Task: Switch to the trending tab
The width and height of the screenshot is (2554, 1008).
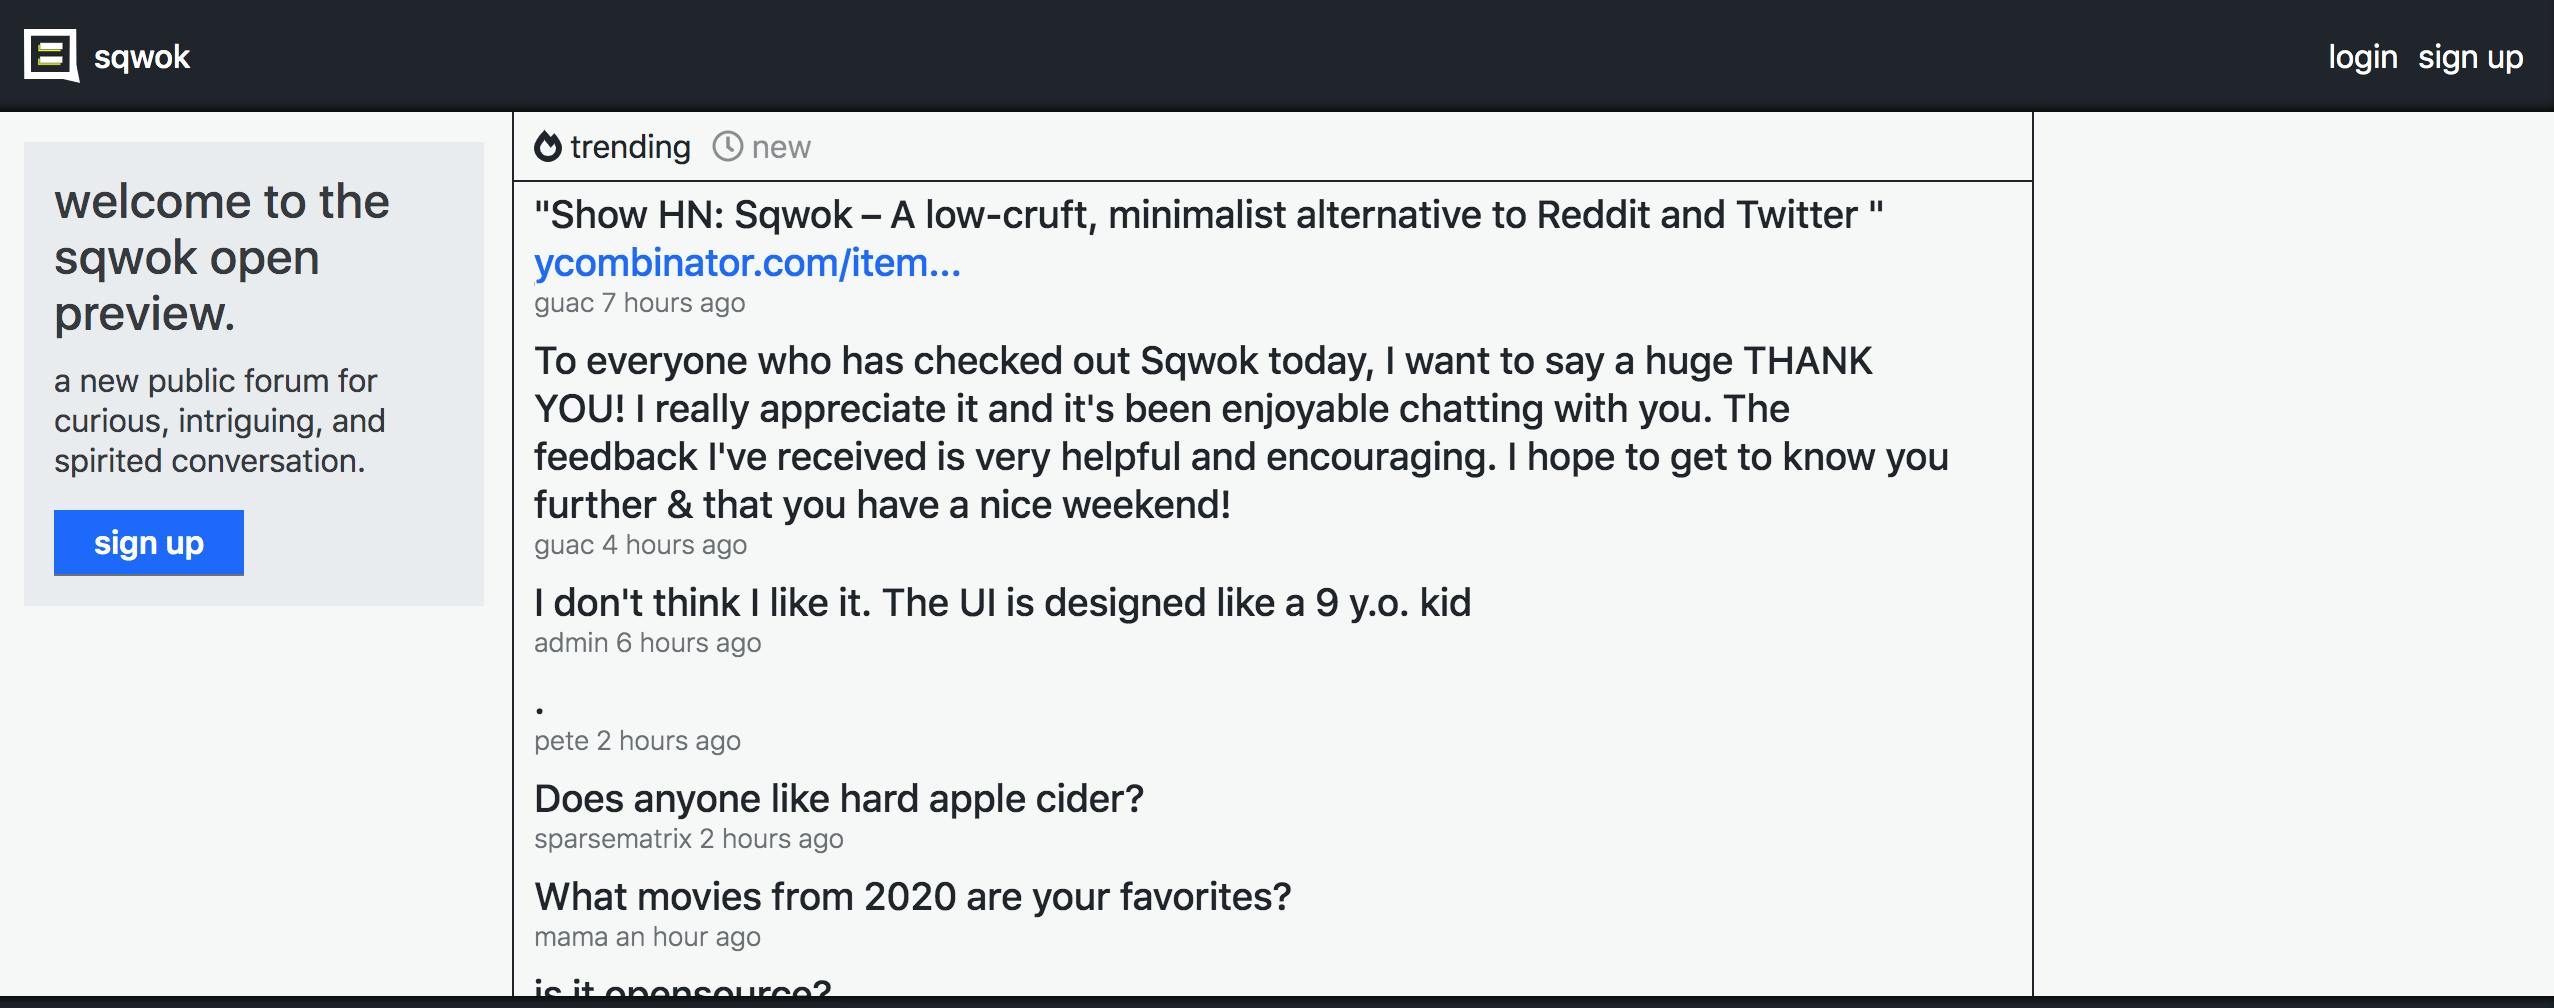Action: [x=612, y=147]
